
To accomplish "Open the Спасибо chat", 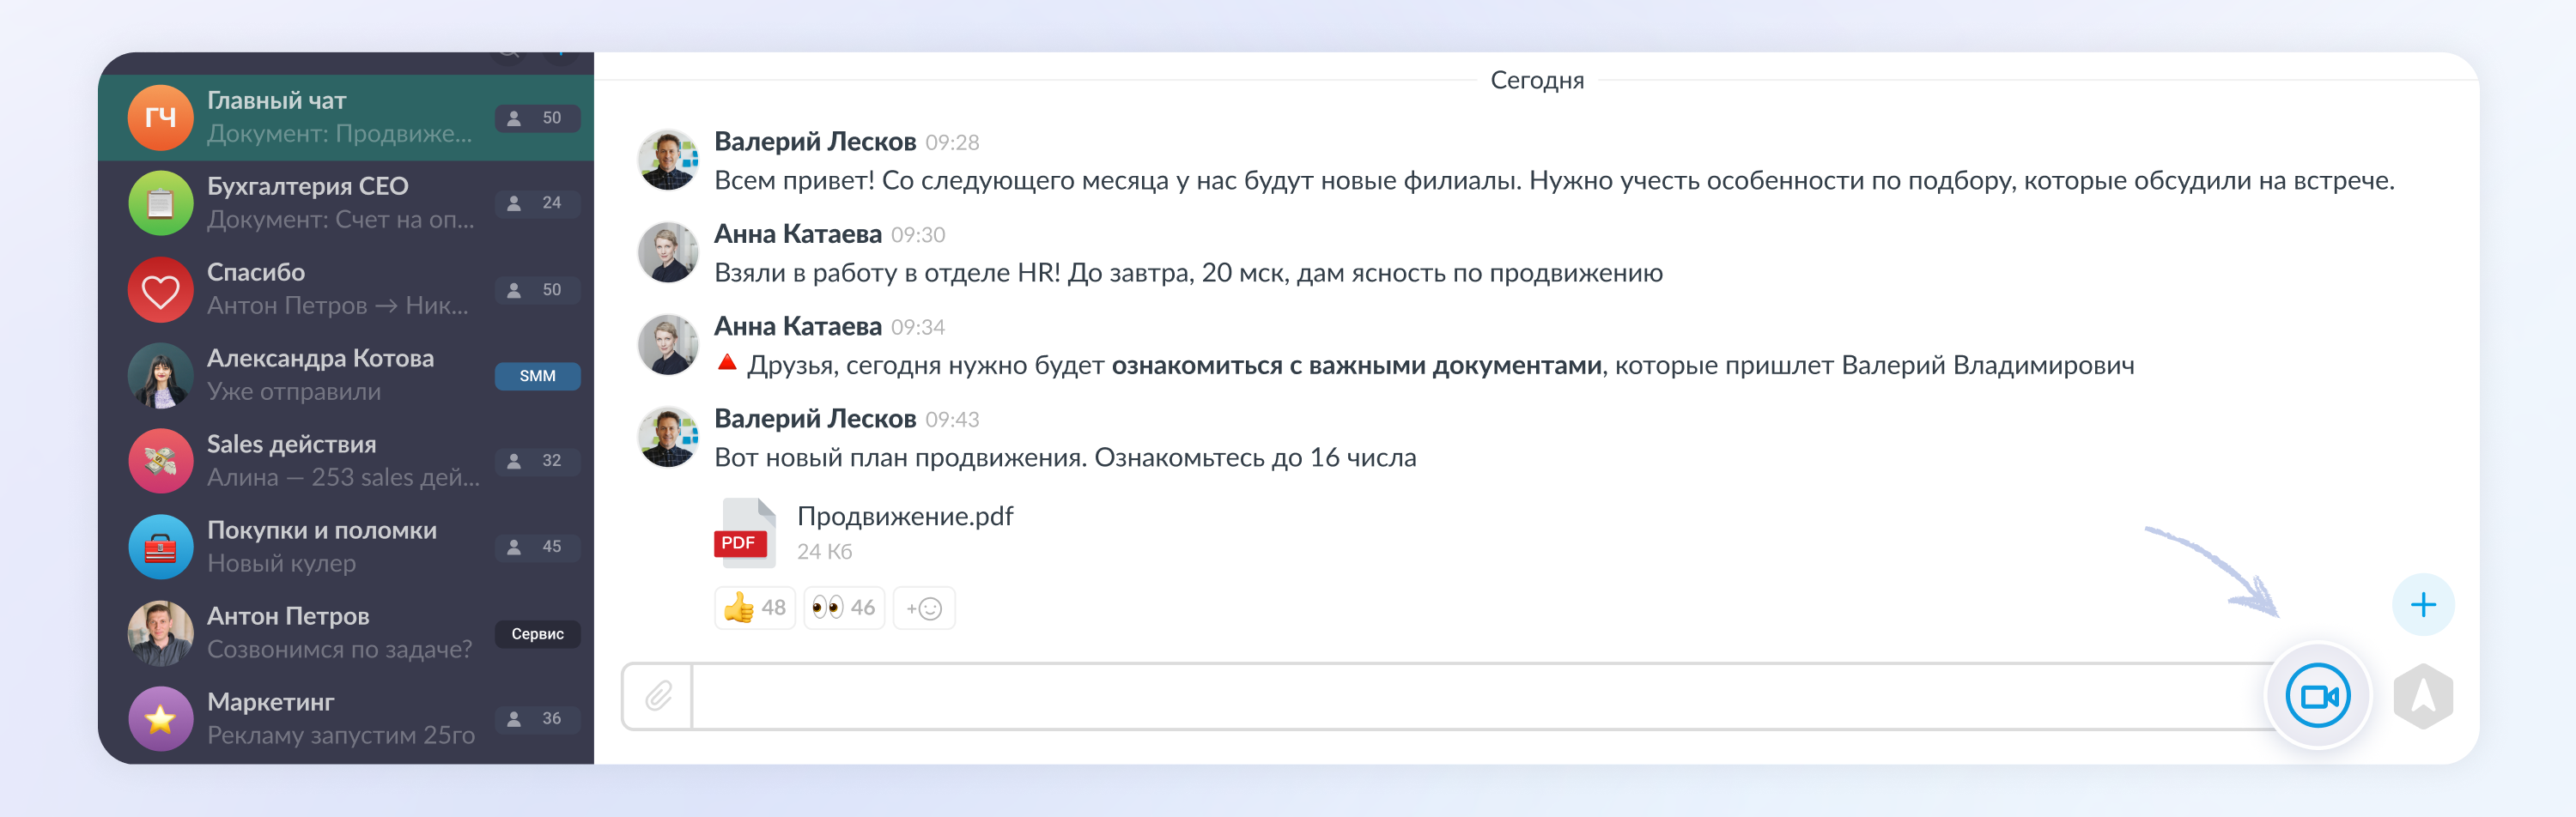I will [x=340, y=289].
